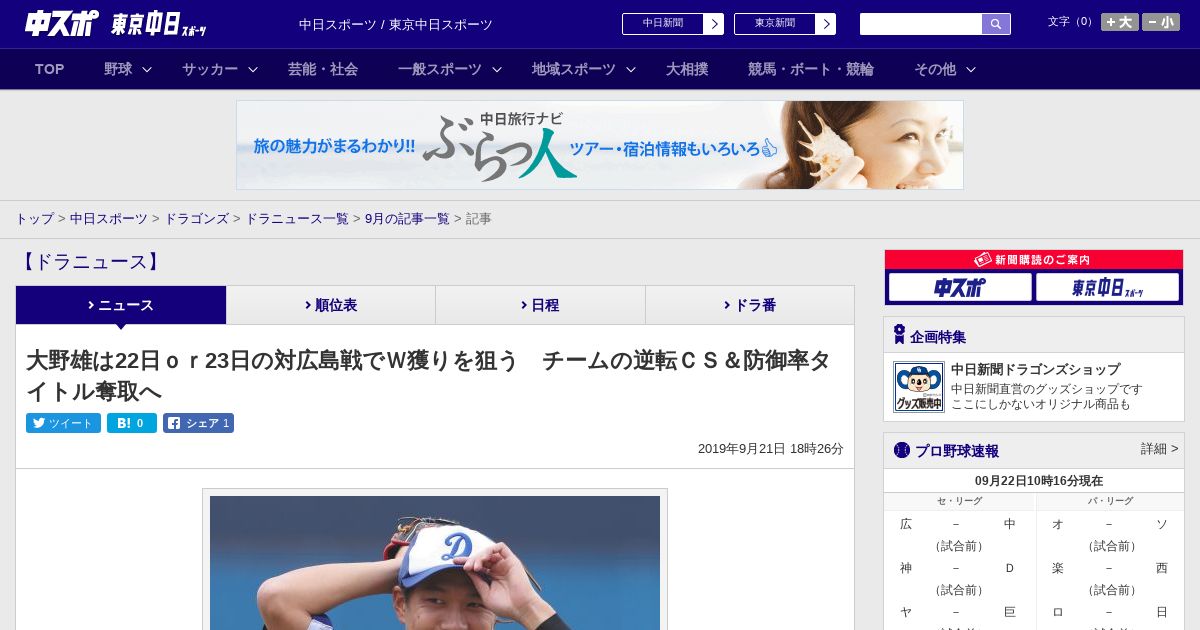Select the ニュース tab
This screenshot has height=630, width=1200.
pyautogui.click(x=121, y=305)
